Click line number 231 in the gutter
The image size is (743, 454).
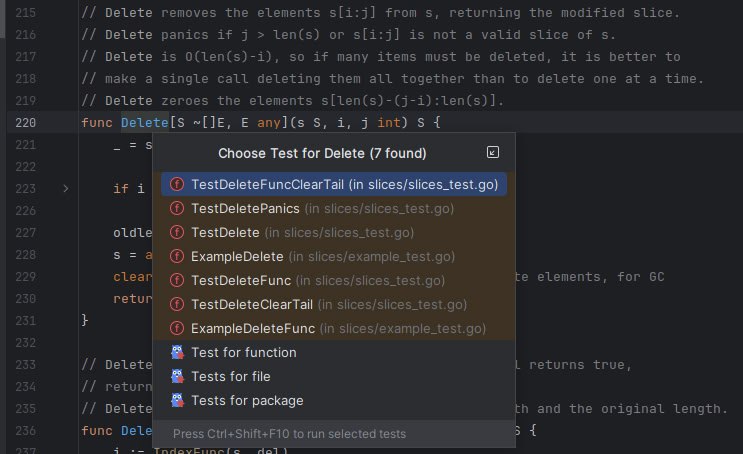[x=26, y=321]
